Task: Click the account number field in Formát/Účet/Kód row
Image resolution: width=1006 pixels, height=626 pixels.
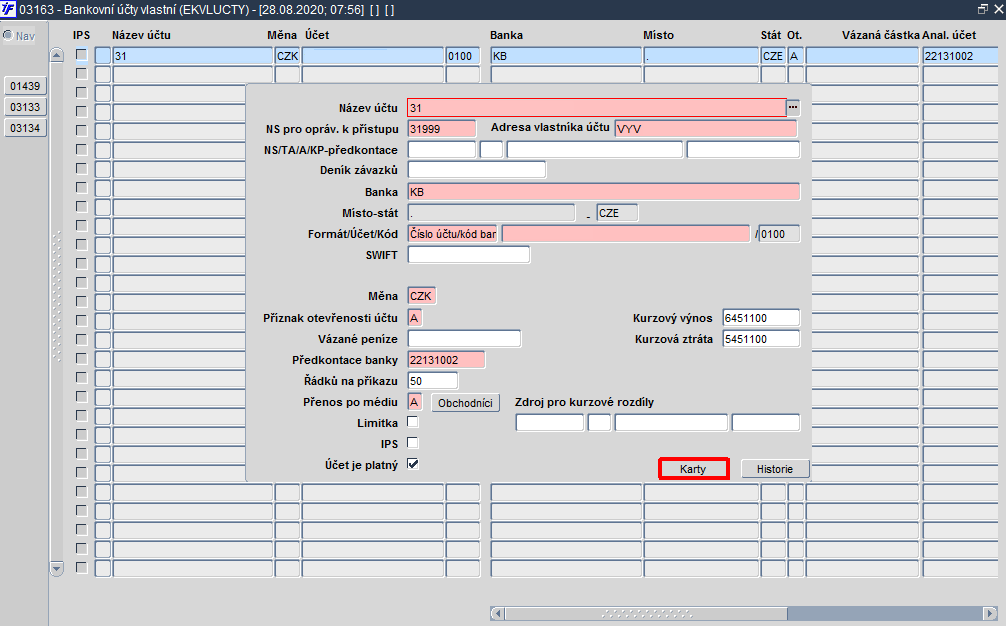Action: (x=626, y=234)
